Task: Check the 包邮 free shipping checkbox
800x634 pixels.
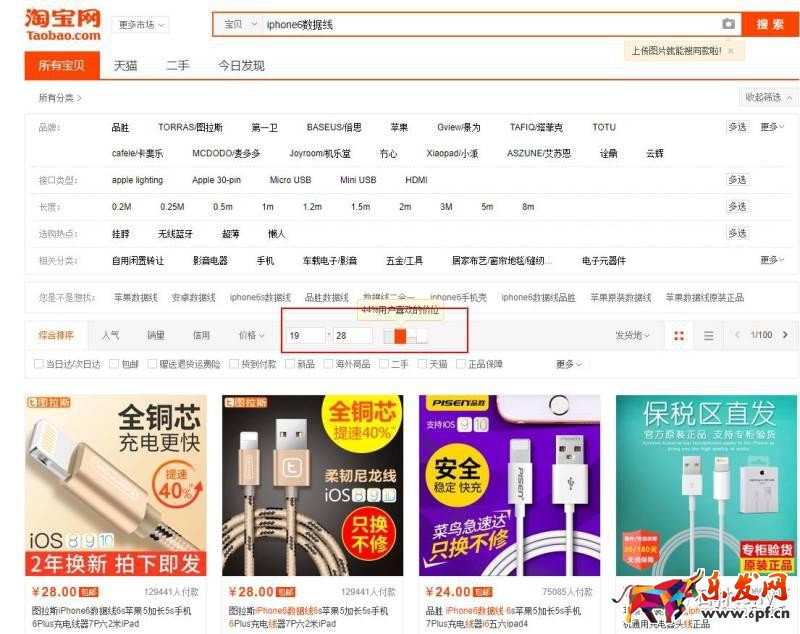Action: click(115, 364)
